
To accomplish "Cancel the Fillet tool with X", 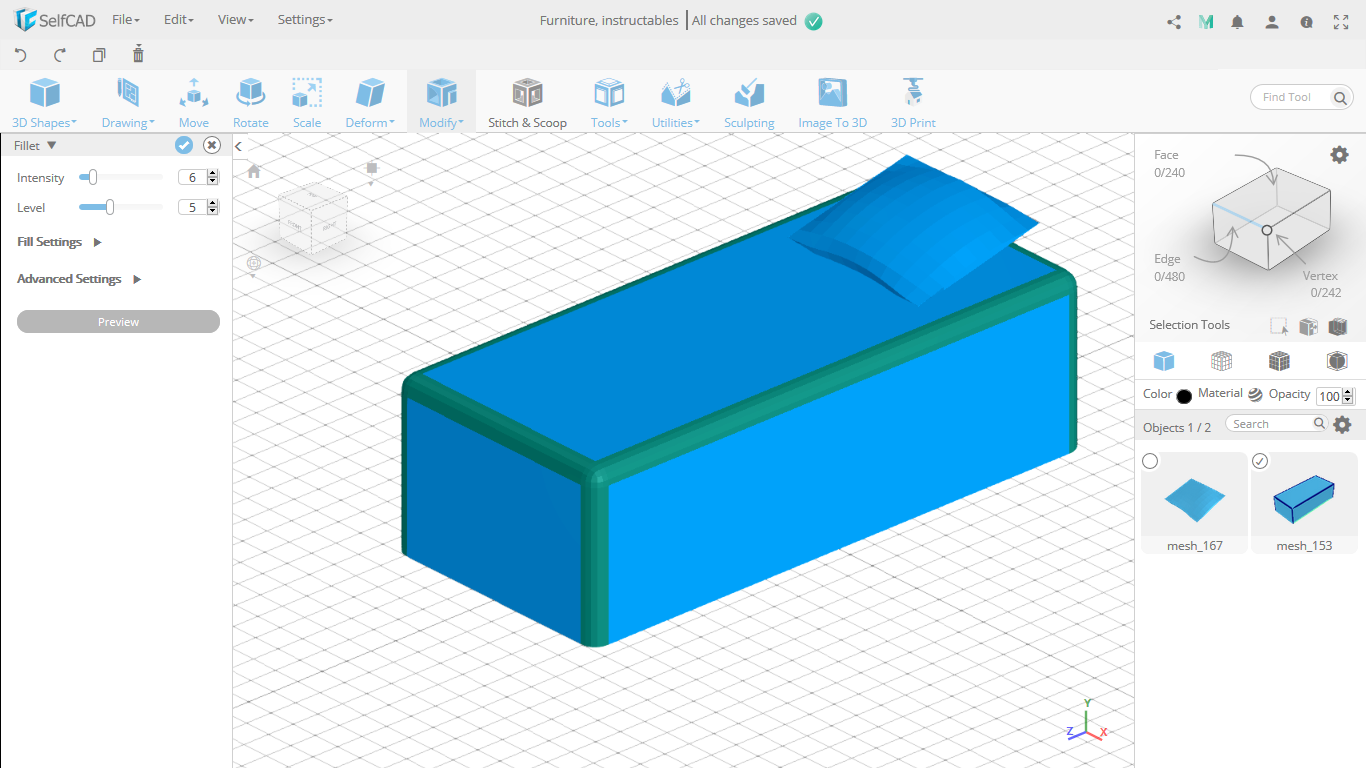I will pos(212,146).
